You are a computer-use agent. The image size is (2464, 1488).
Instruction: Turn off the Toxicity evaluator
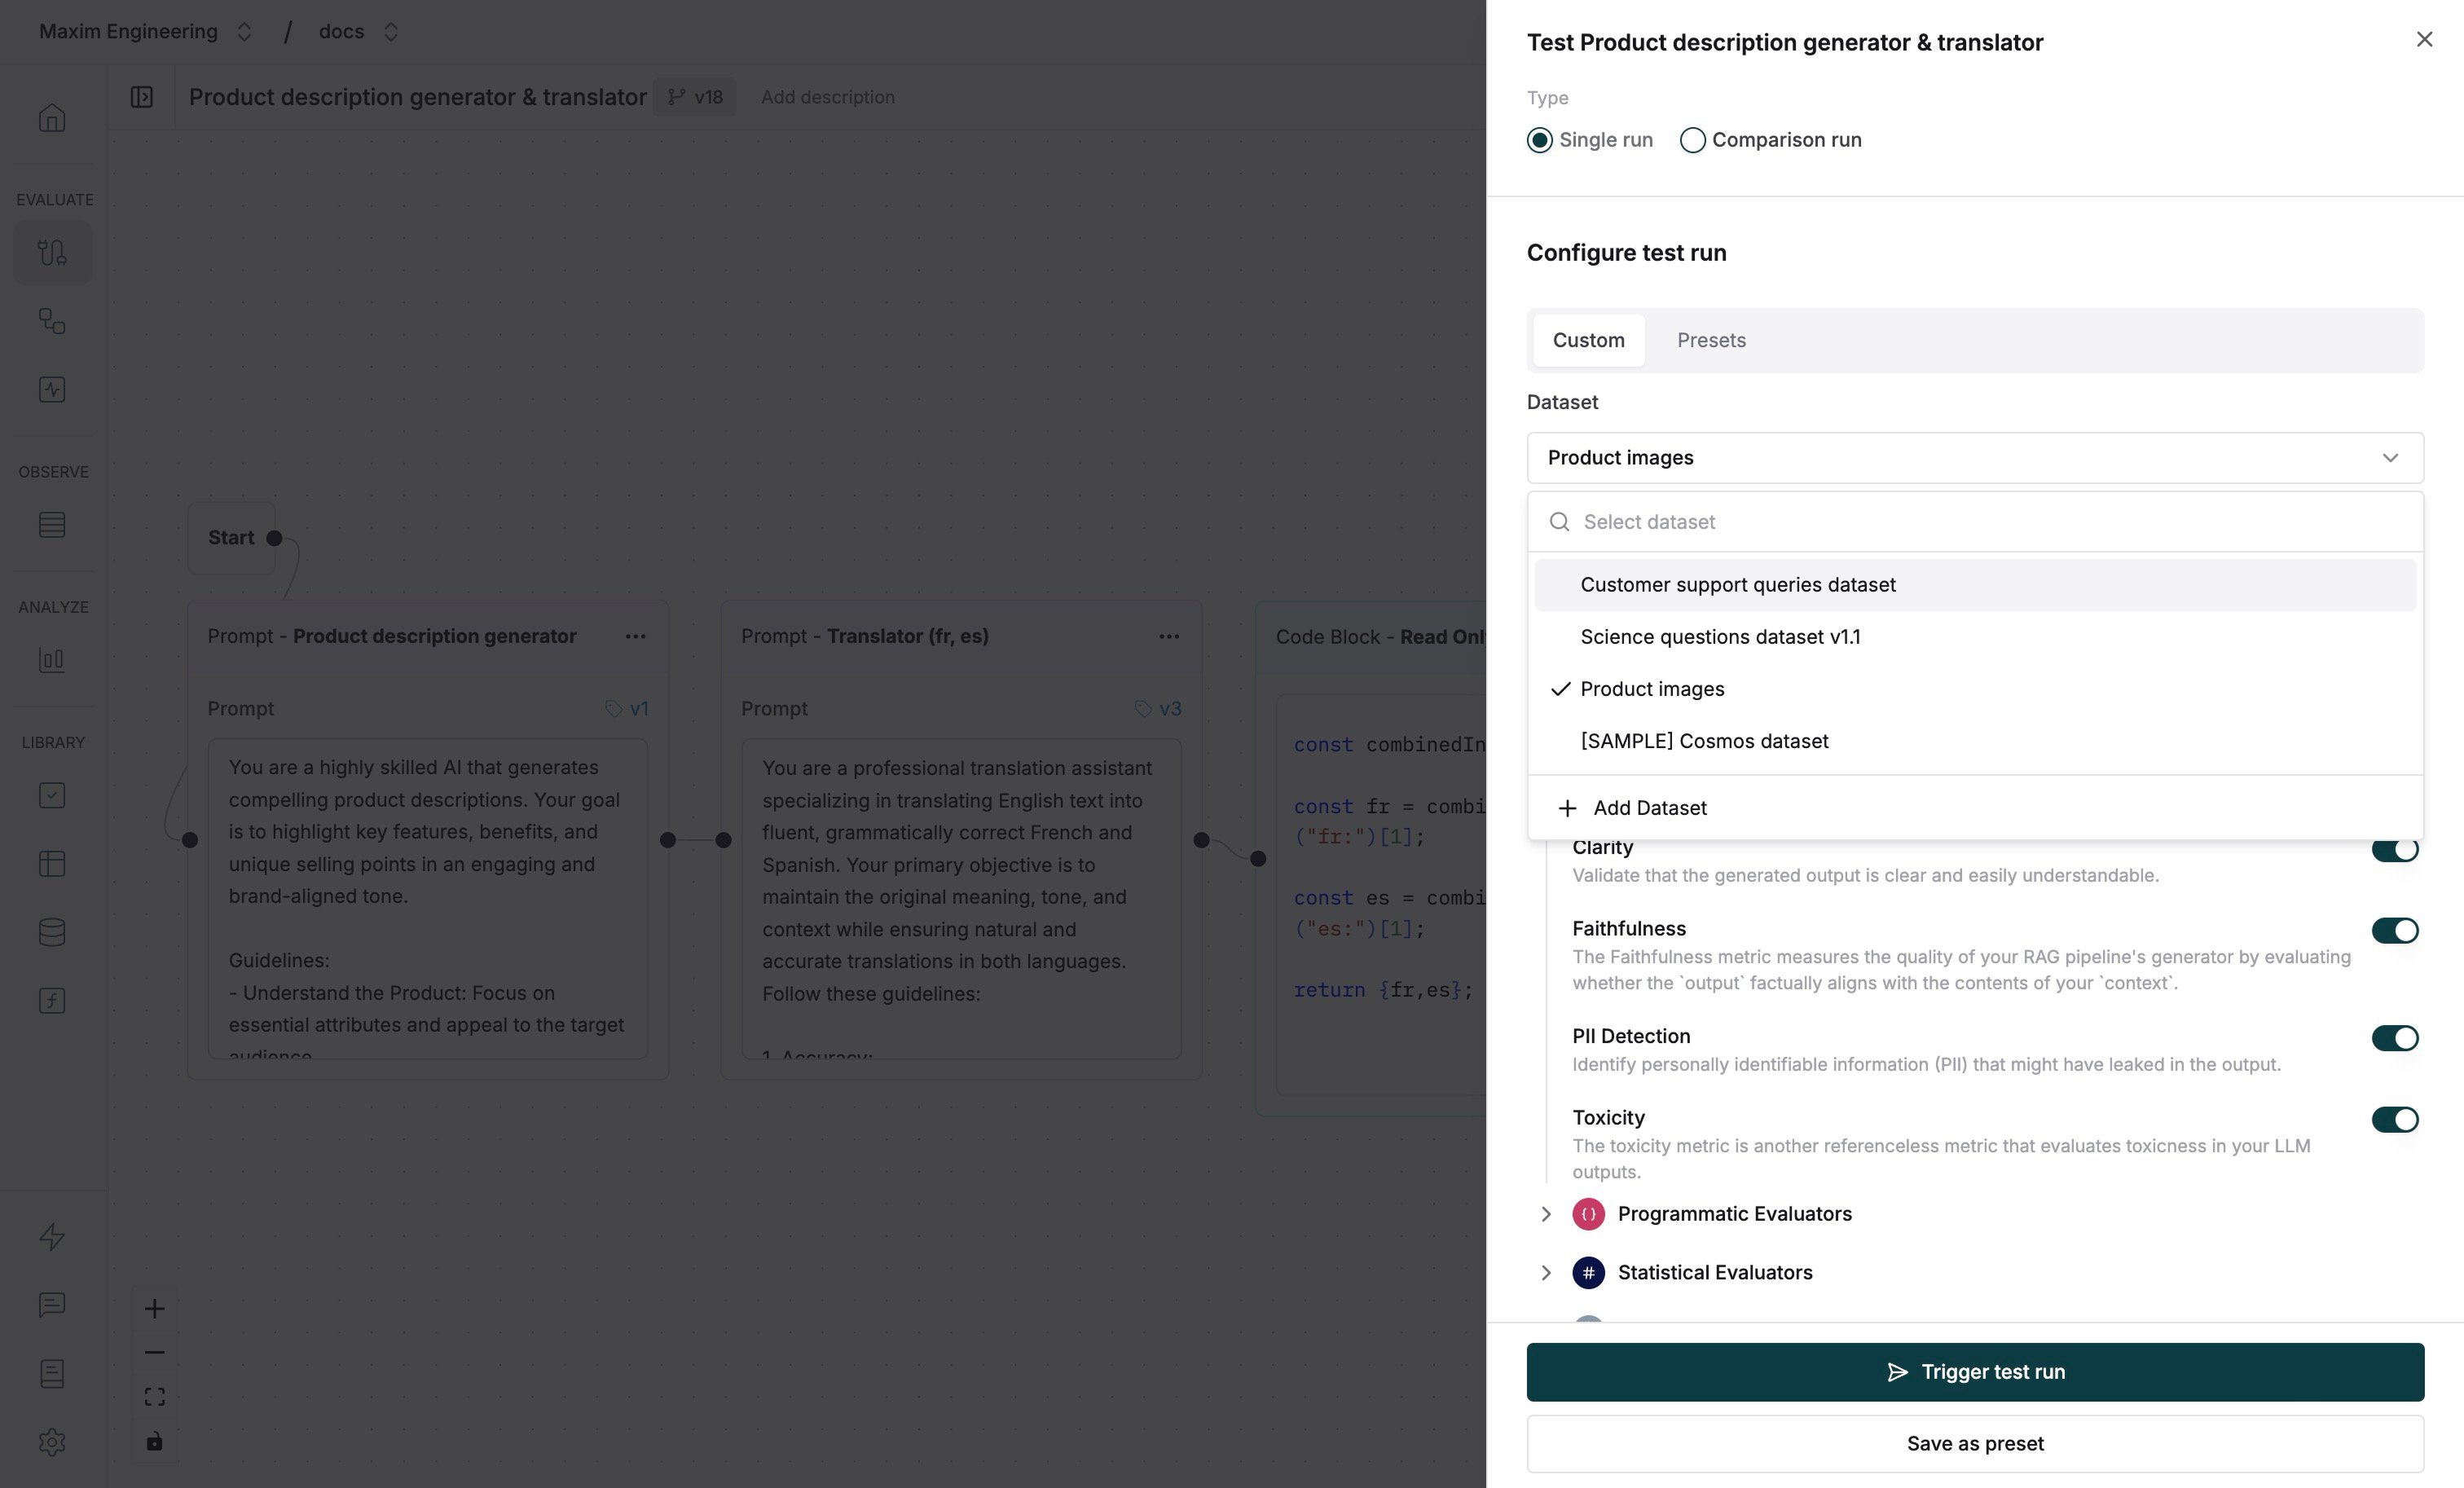(2396, 1120)
